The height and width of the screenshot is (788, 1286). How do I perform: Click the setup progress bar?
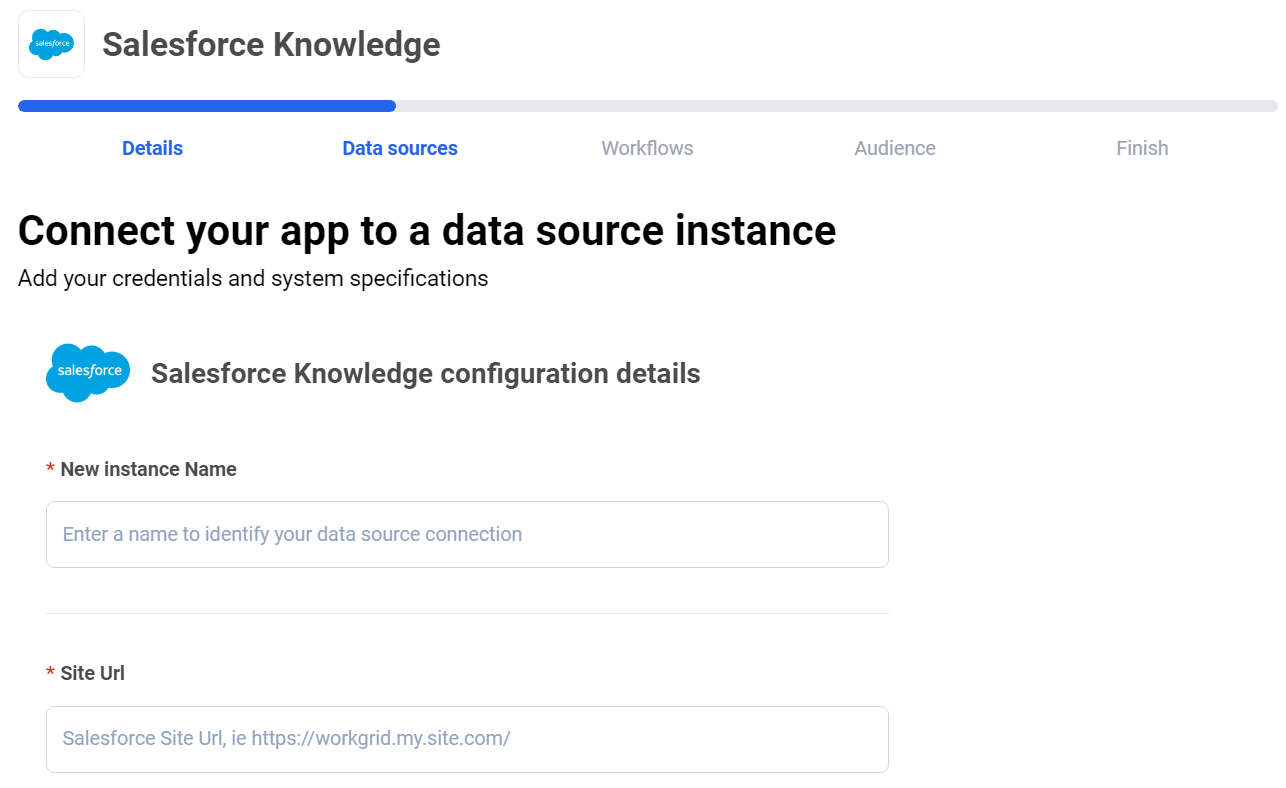[647, 106]
